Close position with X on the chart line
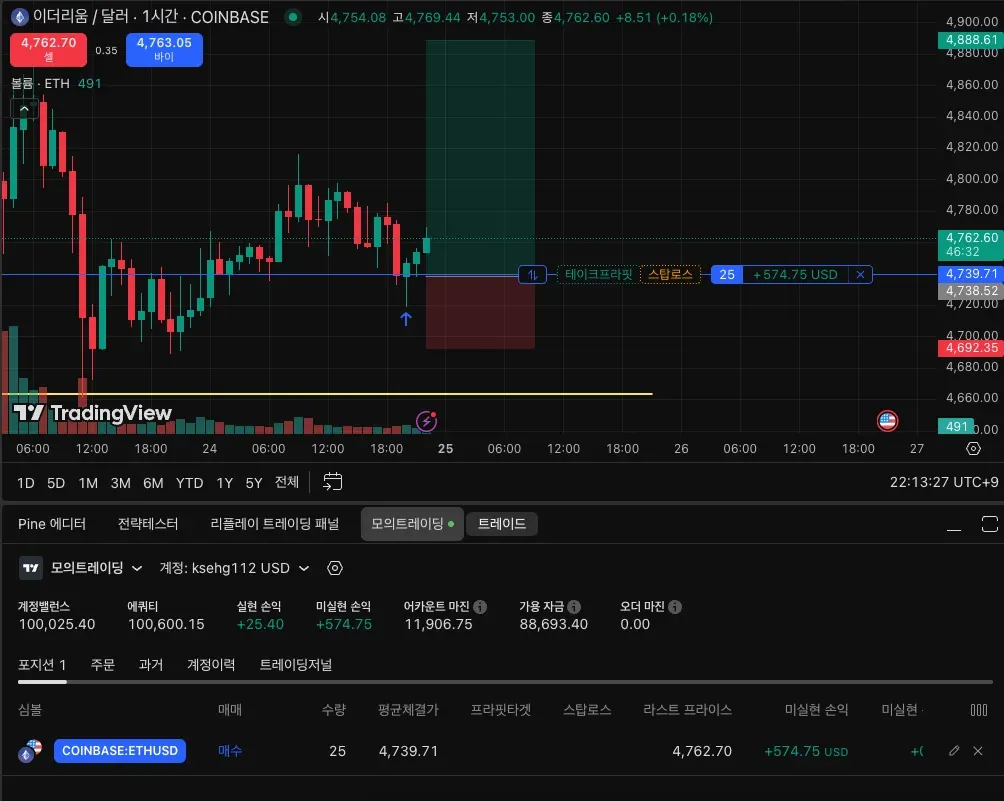This screenshot has height=801, width=1004. coord(860,275)
